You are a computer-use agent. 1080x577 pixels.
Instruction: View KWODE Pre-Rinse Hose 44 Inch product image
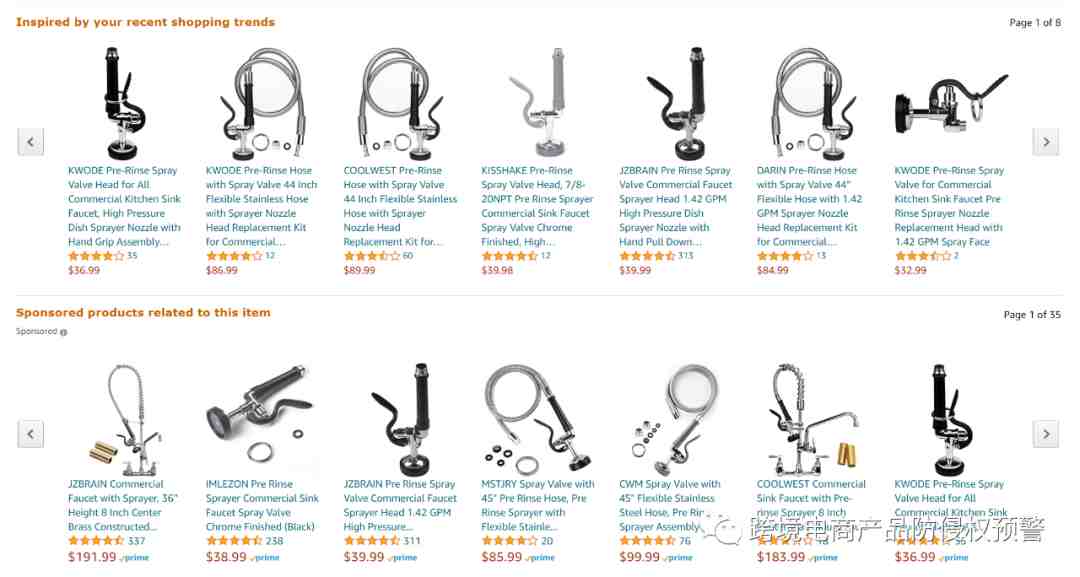click(x=262, y=103)
